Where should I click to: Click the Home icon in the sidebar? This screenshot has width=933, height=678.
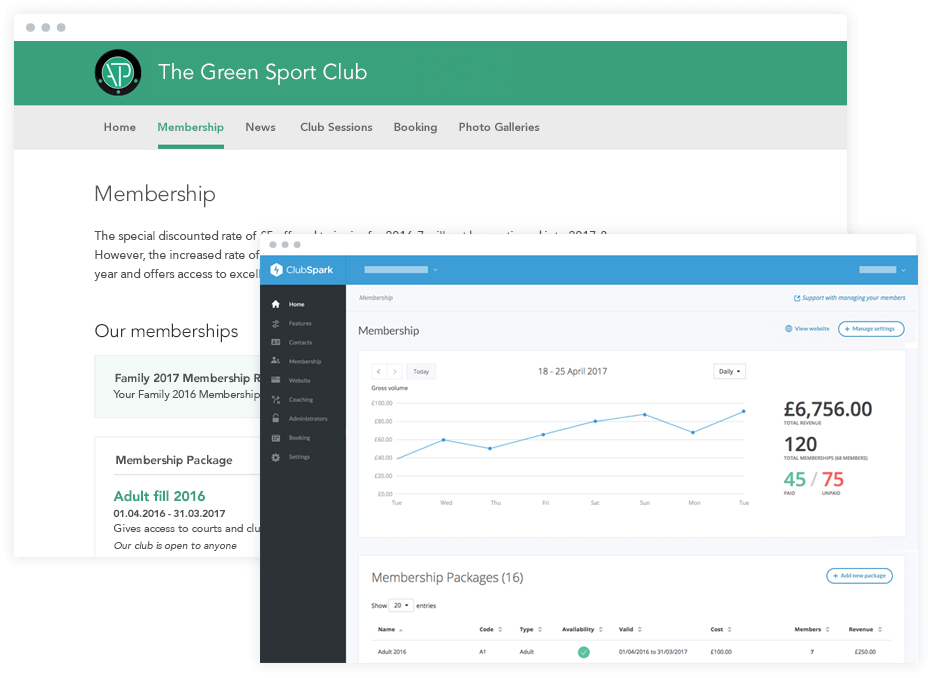click(x=276, y=304)
